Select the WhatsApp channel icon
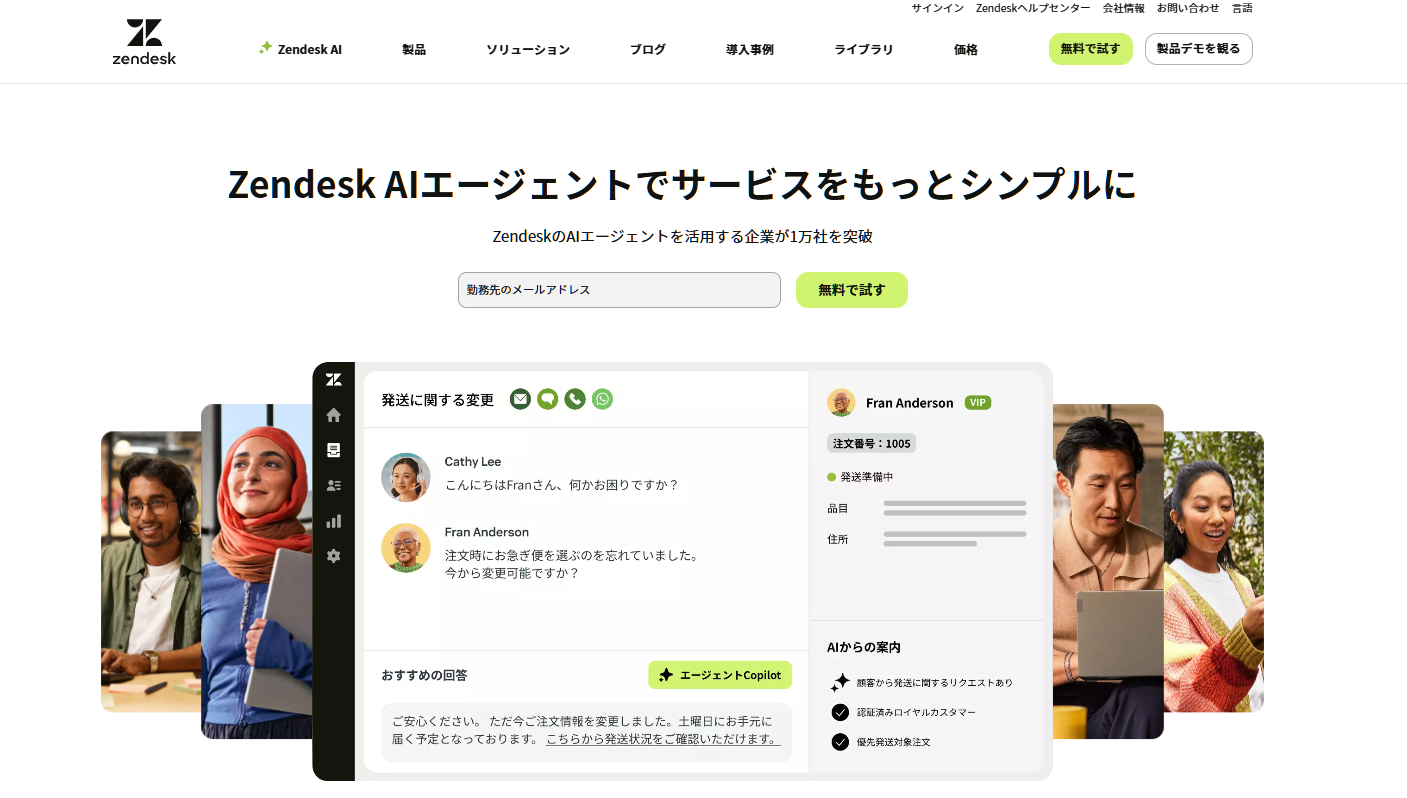The width and height of the screenshot is (1407, 798). (x=602, y=399)
